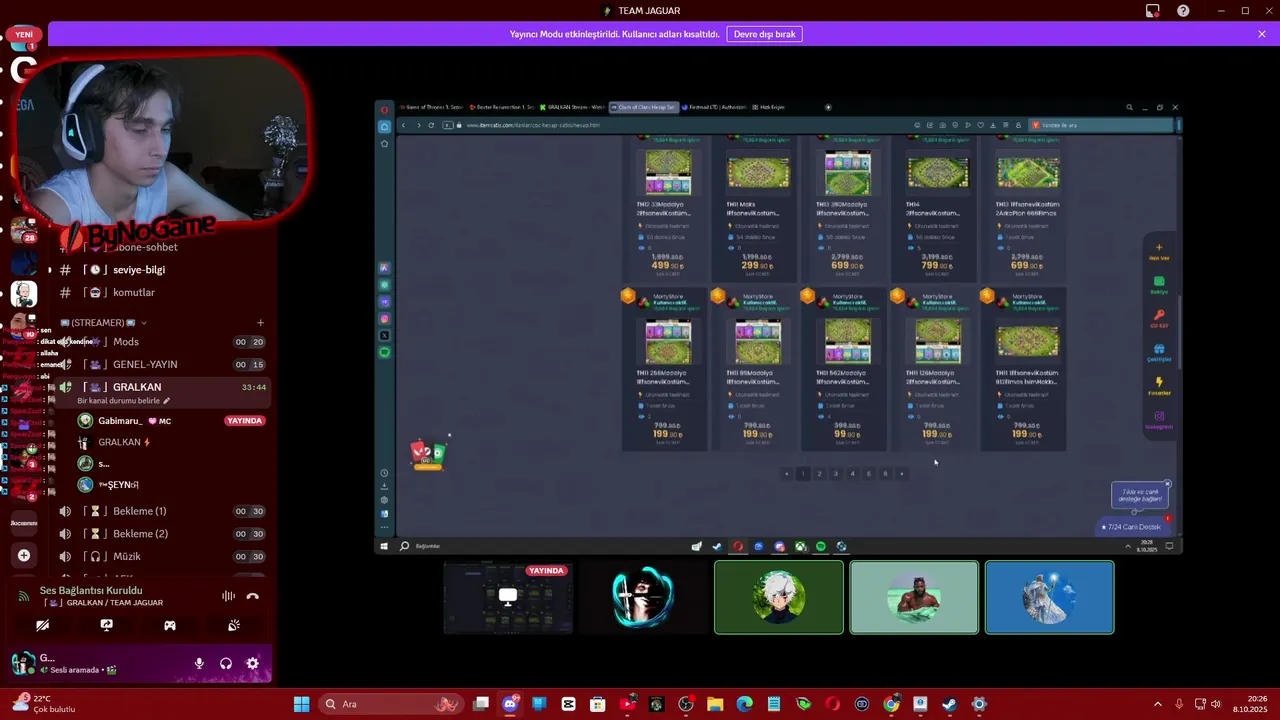Select the tile with the cyan-glowing avatar

tap(643, 598)
